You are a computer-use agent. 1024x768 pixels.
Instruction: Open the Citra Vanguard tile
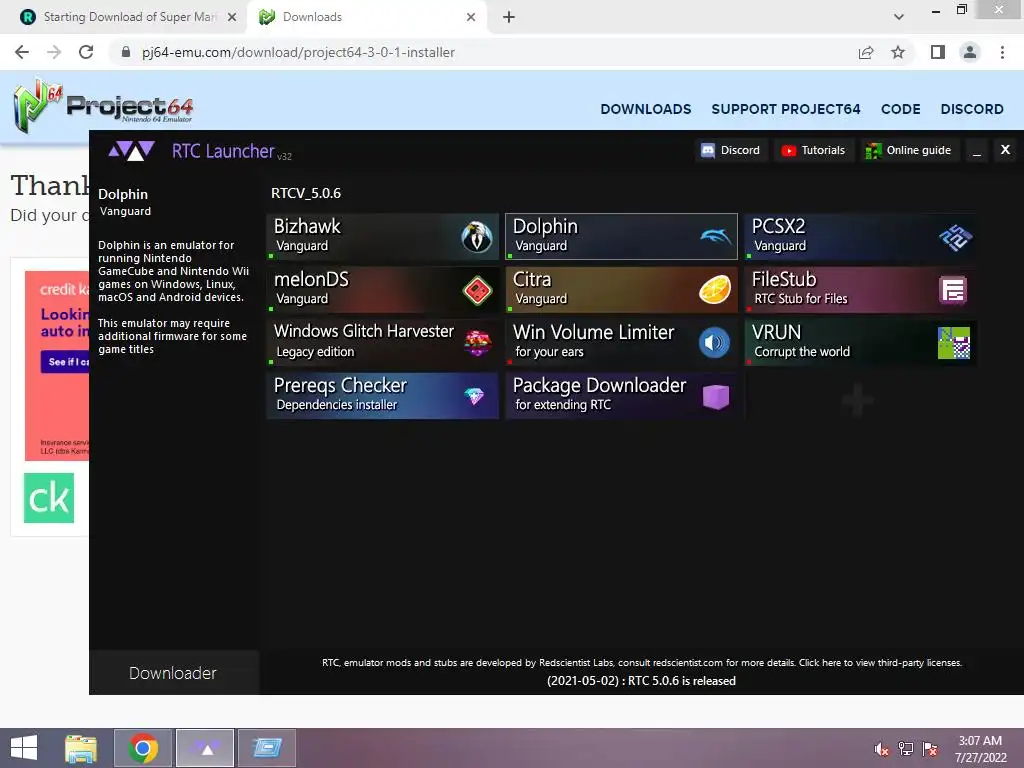click(621, 289)
